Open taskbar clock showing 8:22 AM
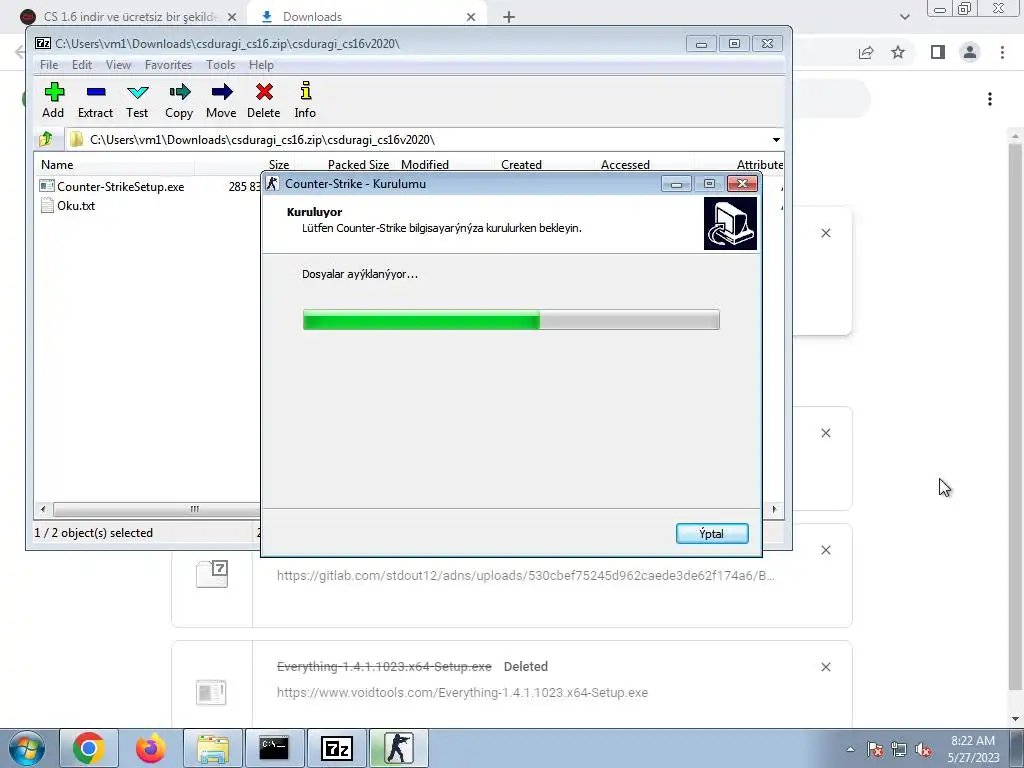 click(973, 749)
